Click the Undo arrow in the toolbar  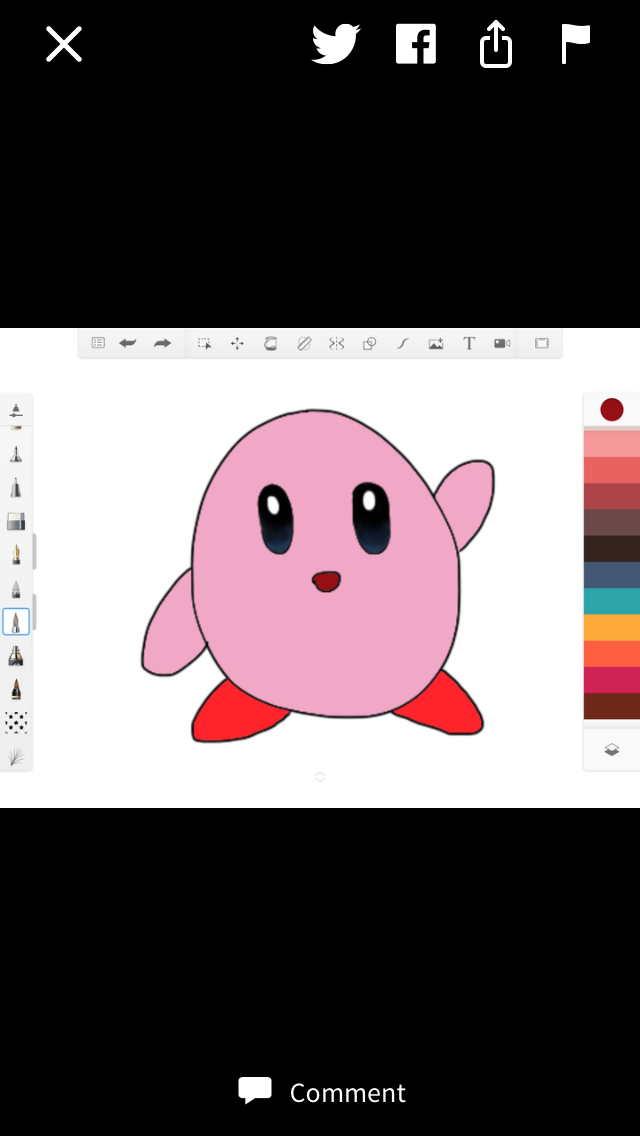(128, 343)
